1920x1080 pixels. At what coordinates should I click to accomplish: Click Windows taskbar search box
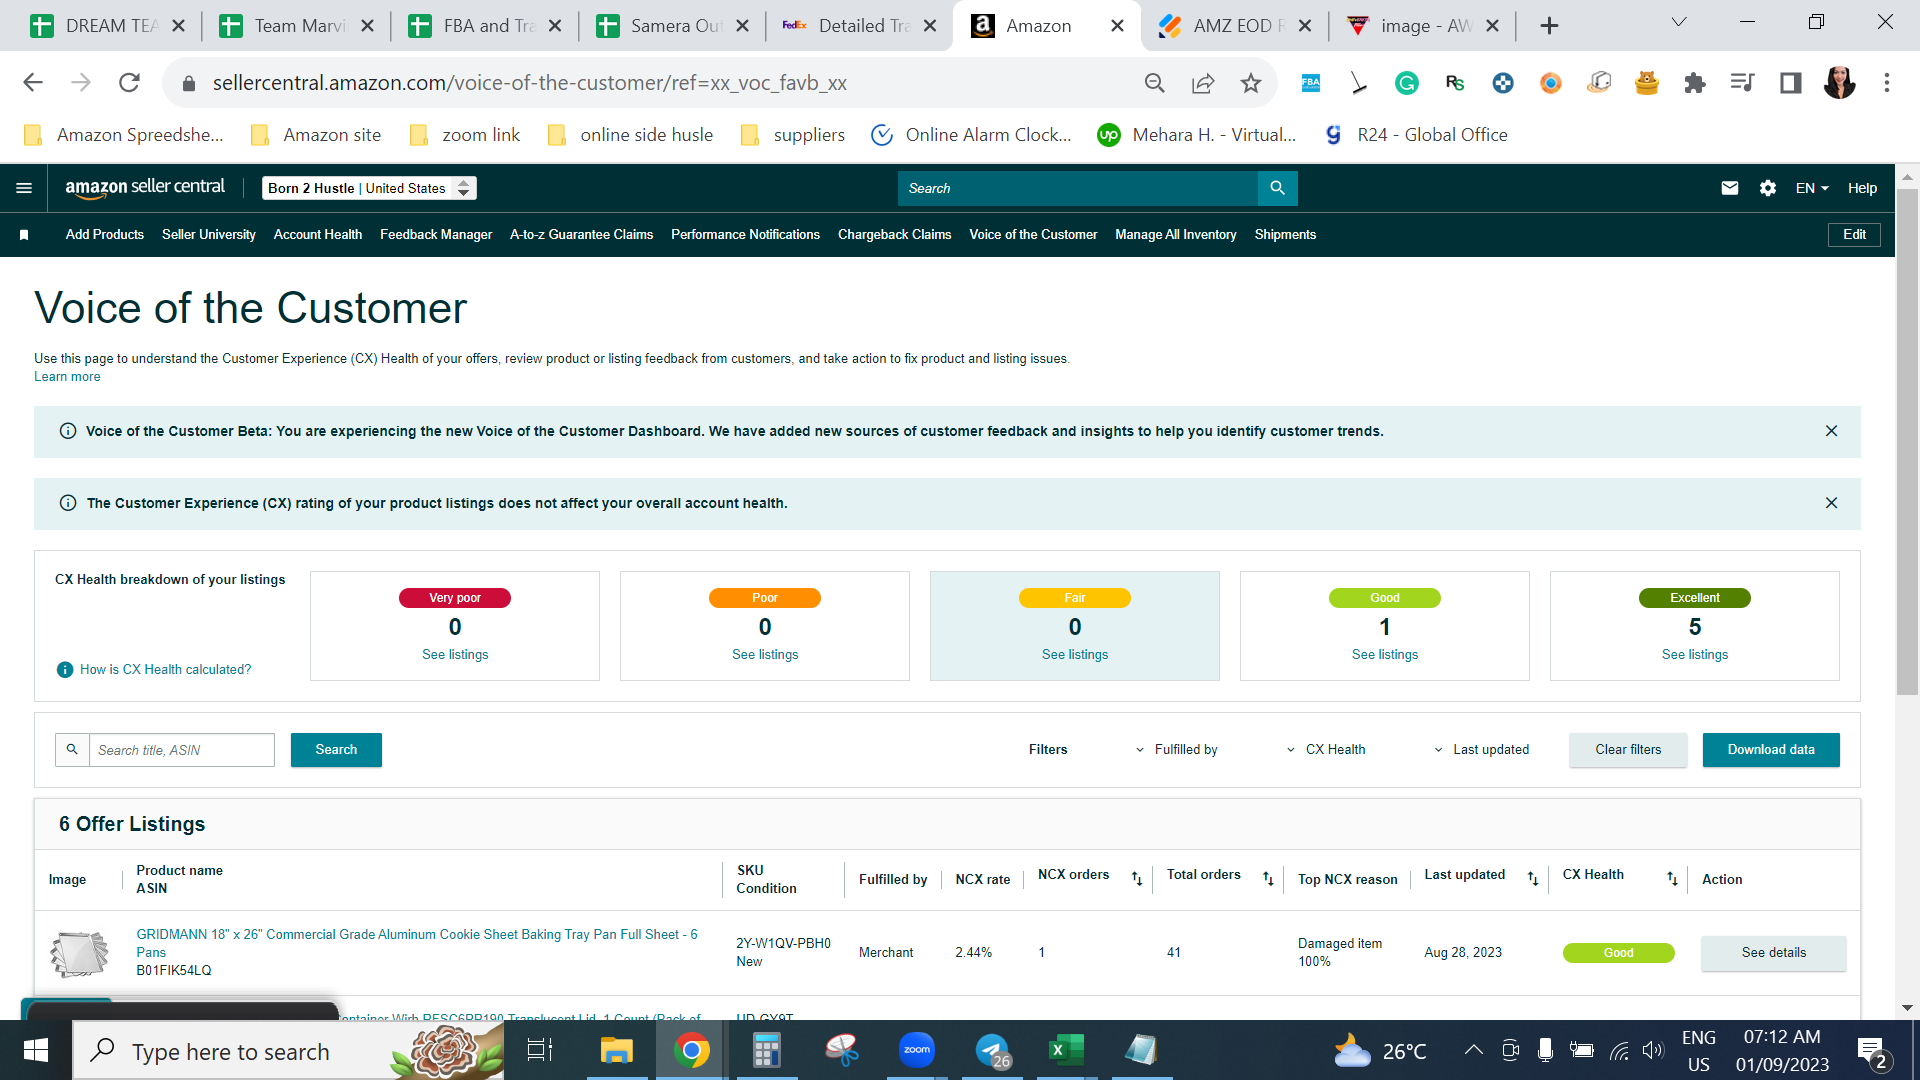(288, 1050)
